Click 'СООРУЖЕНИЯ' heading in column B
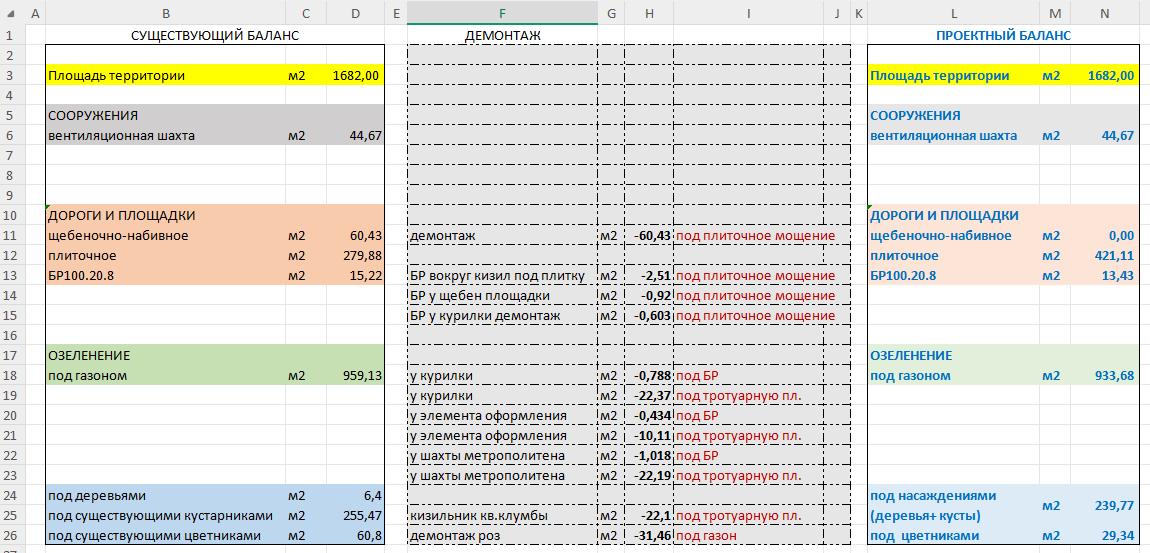Viewport: 1150px width, 553px height. [x=165, y=115]
